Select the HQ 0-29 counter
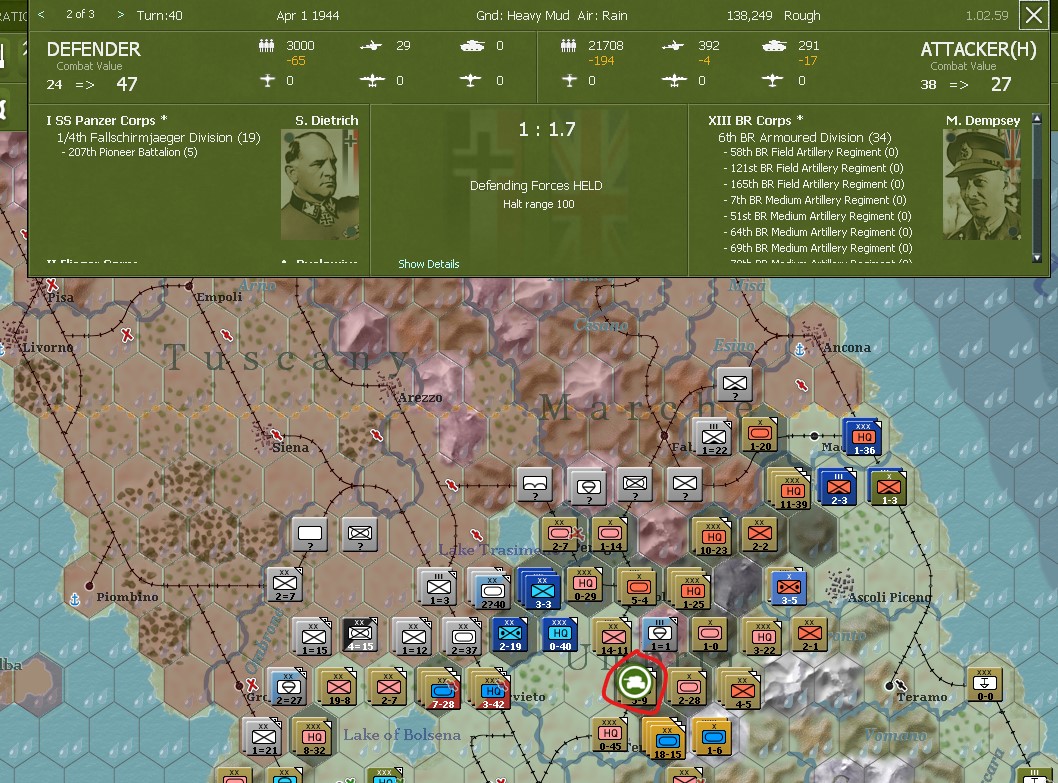The height and width of the screenshot is (783, 1058). point(585,584)
